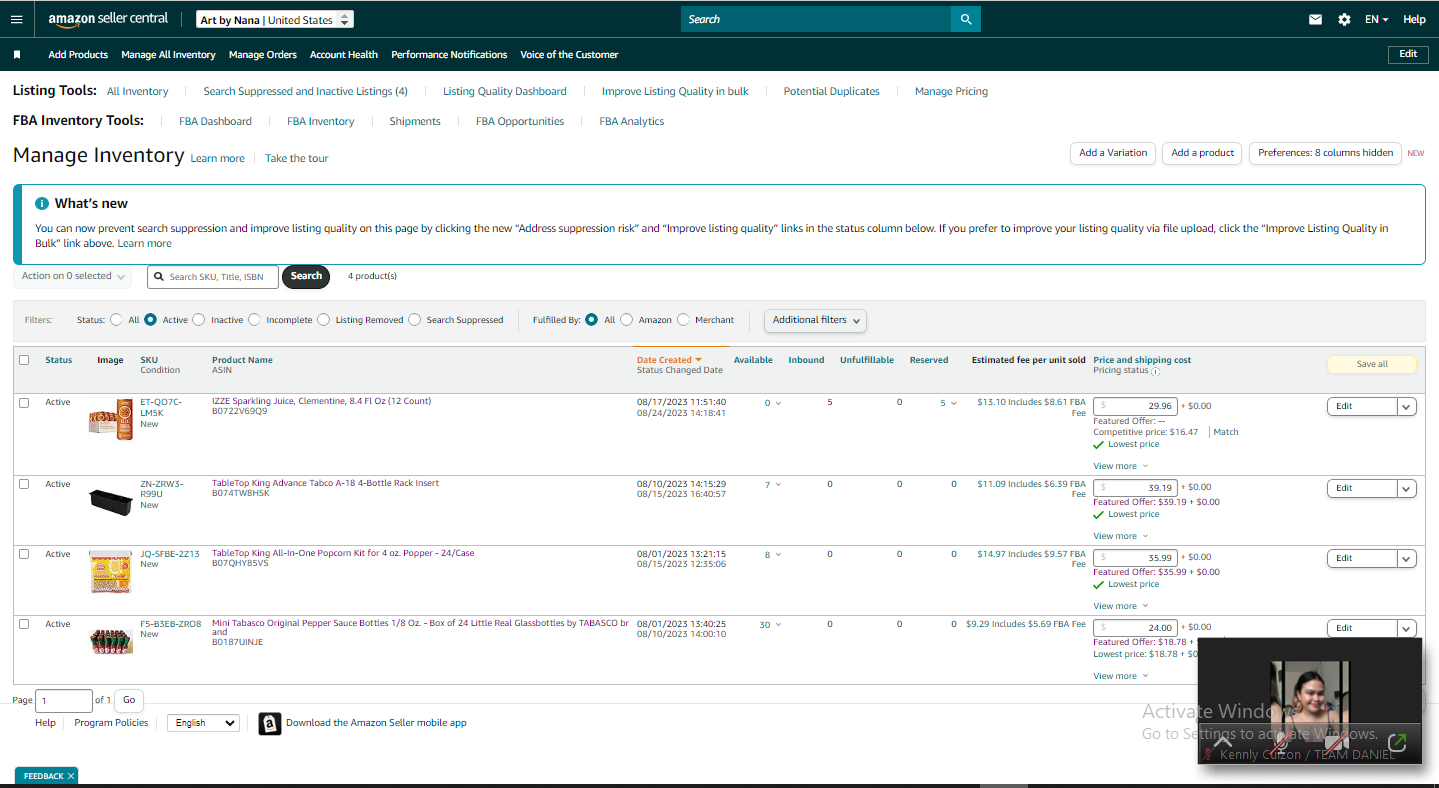This screenshot has height=788, width=1439.
Task: Open Search Suppressed and Inactive Listings (4)
Action: [x=306, y=91]
